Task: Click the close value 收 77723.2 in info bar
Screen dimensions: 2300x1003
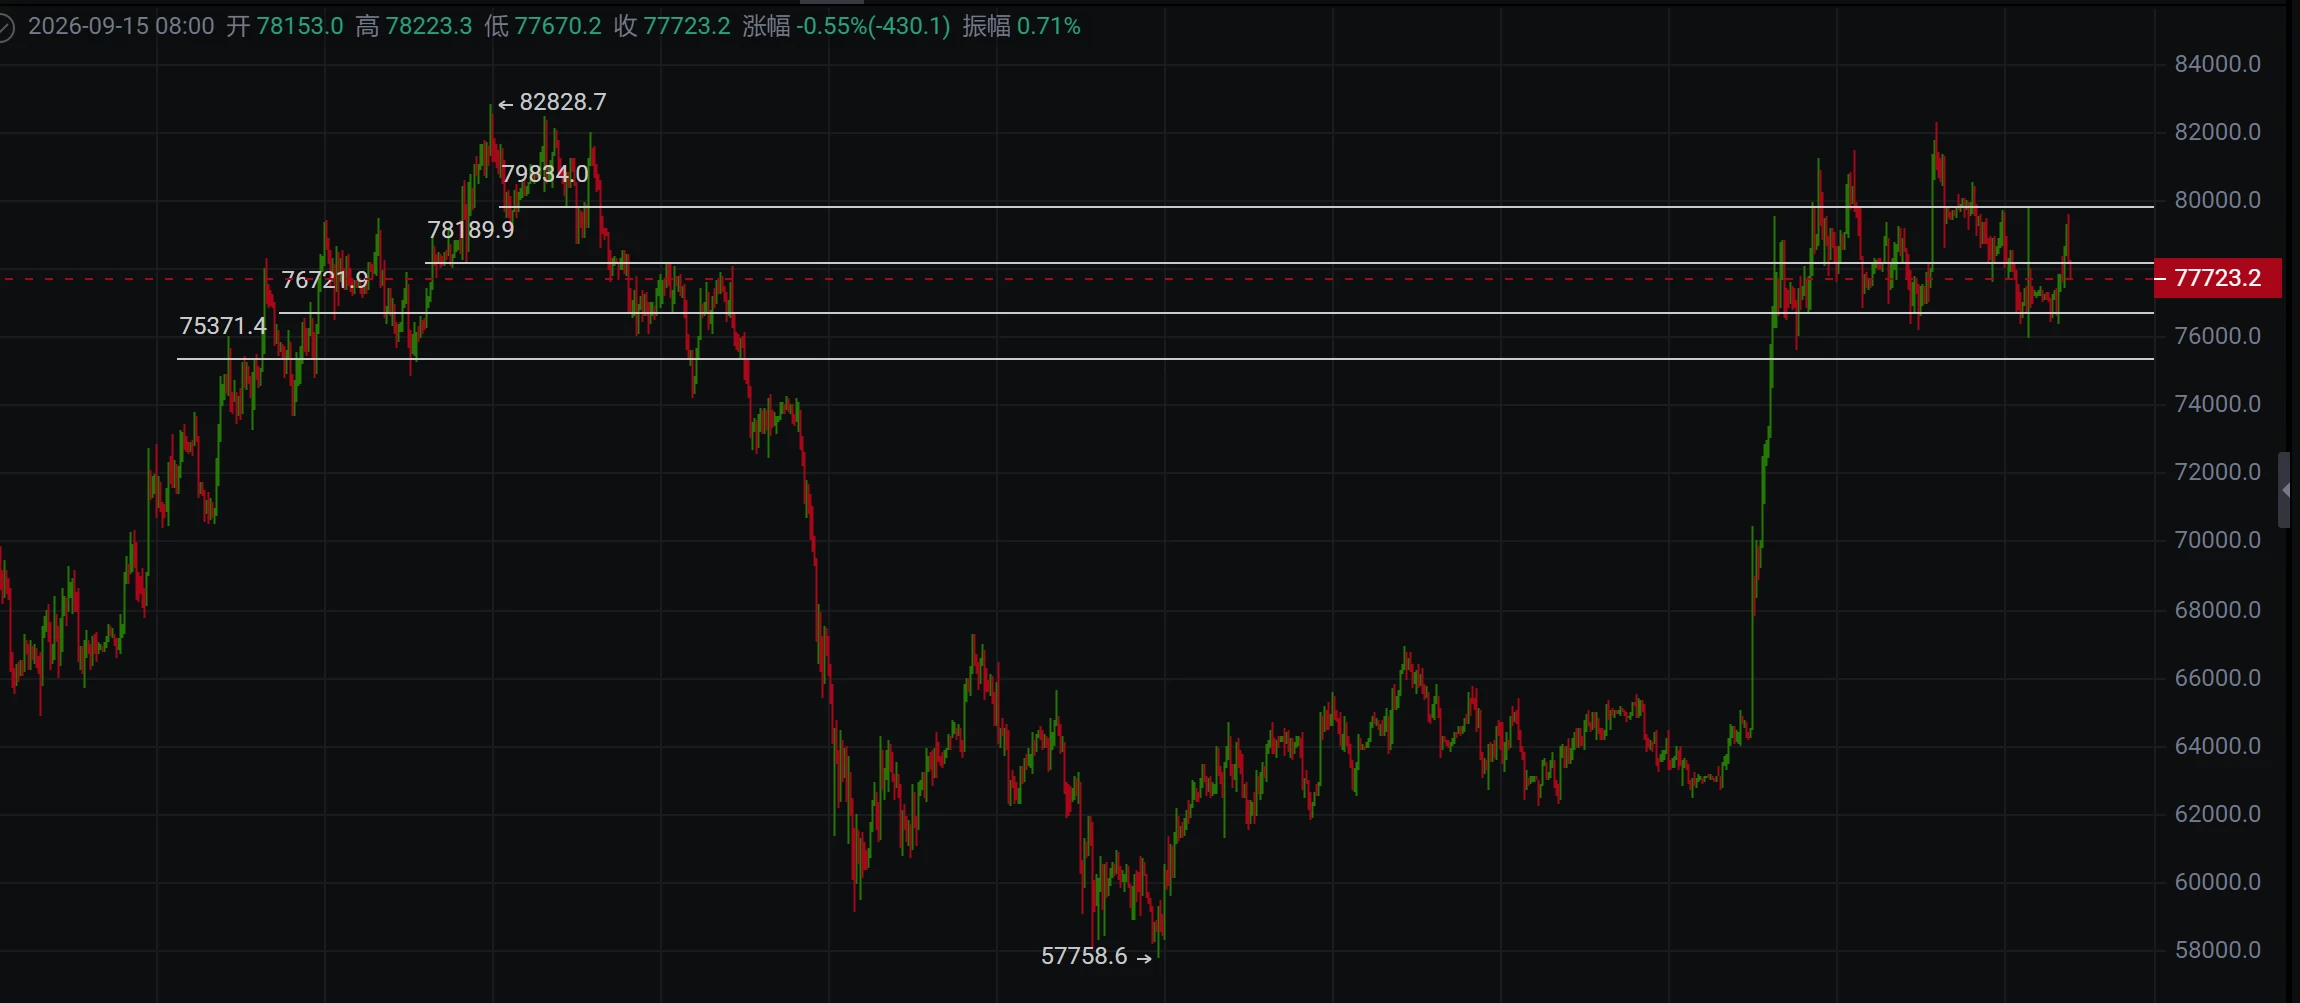Action: [x=672, y=26]
